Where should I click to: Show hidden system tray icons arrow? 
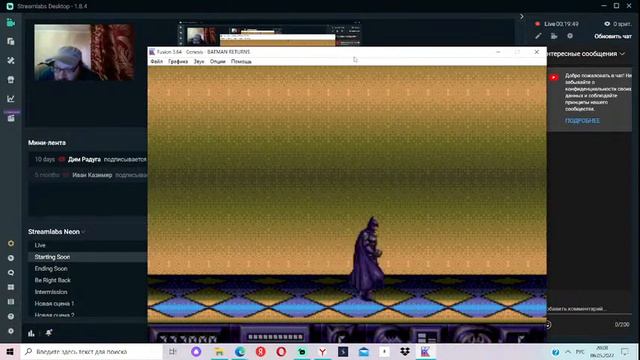[568, 351]
